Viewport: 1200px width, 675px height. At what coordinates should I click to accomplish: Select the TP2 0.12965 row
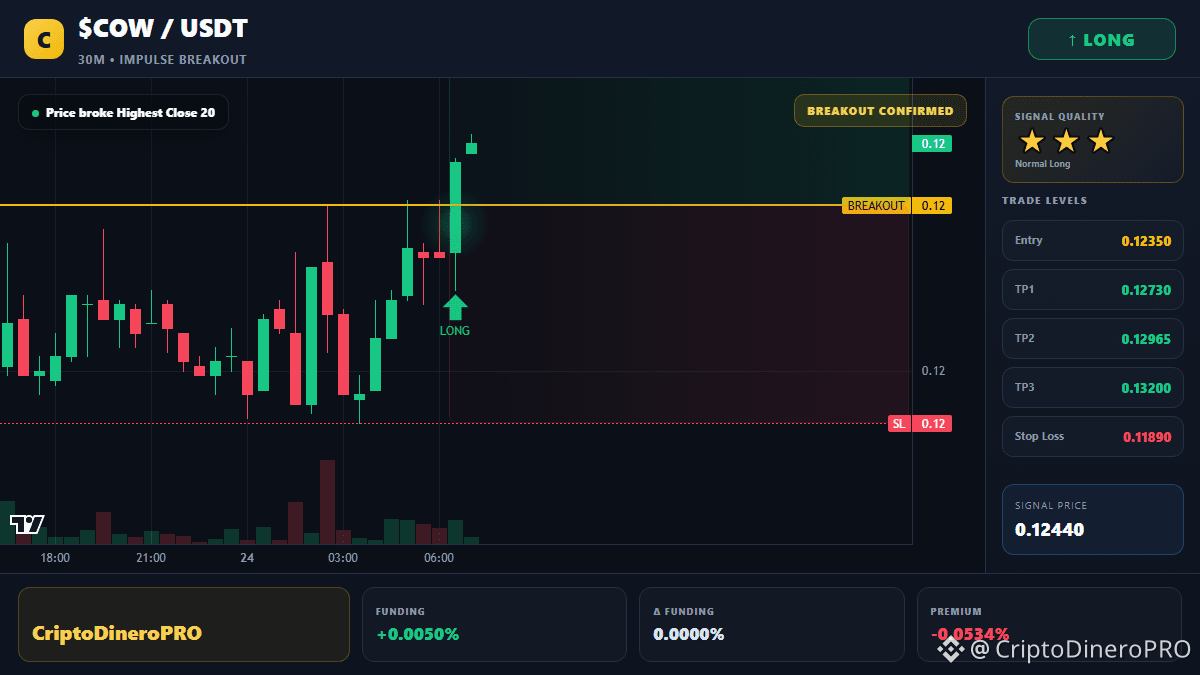pyautogui.click(x=1093, y=338)
